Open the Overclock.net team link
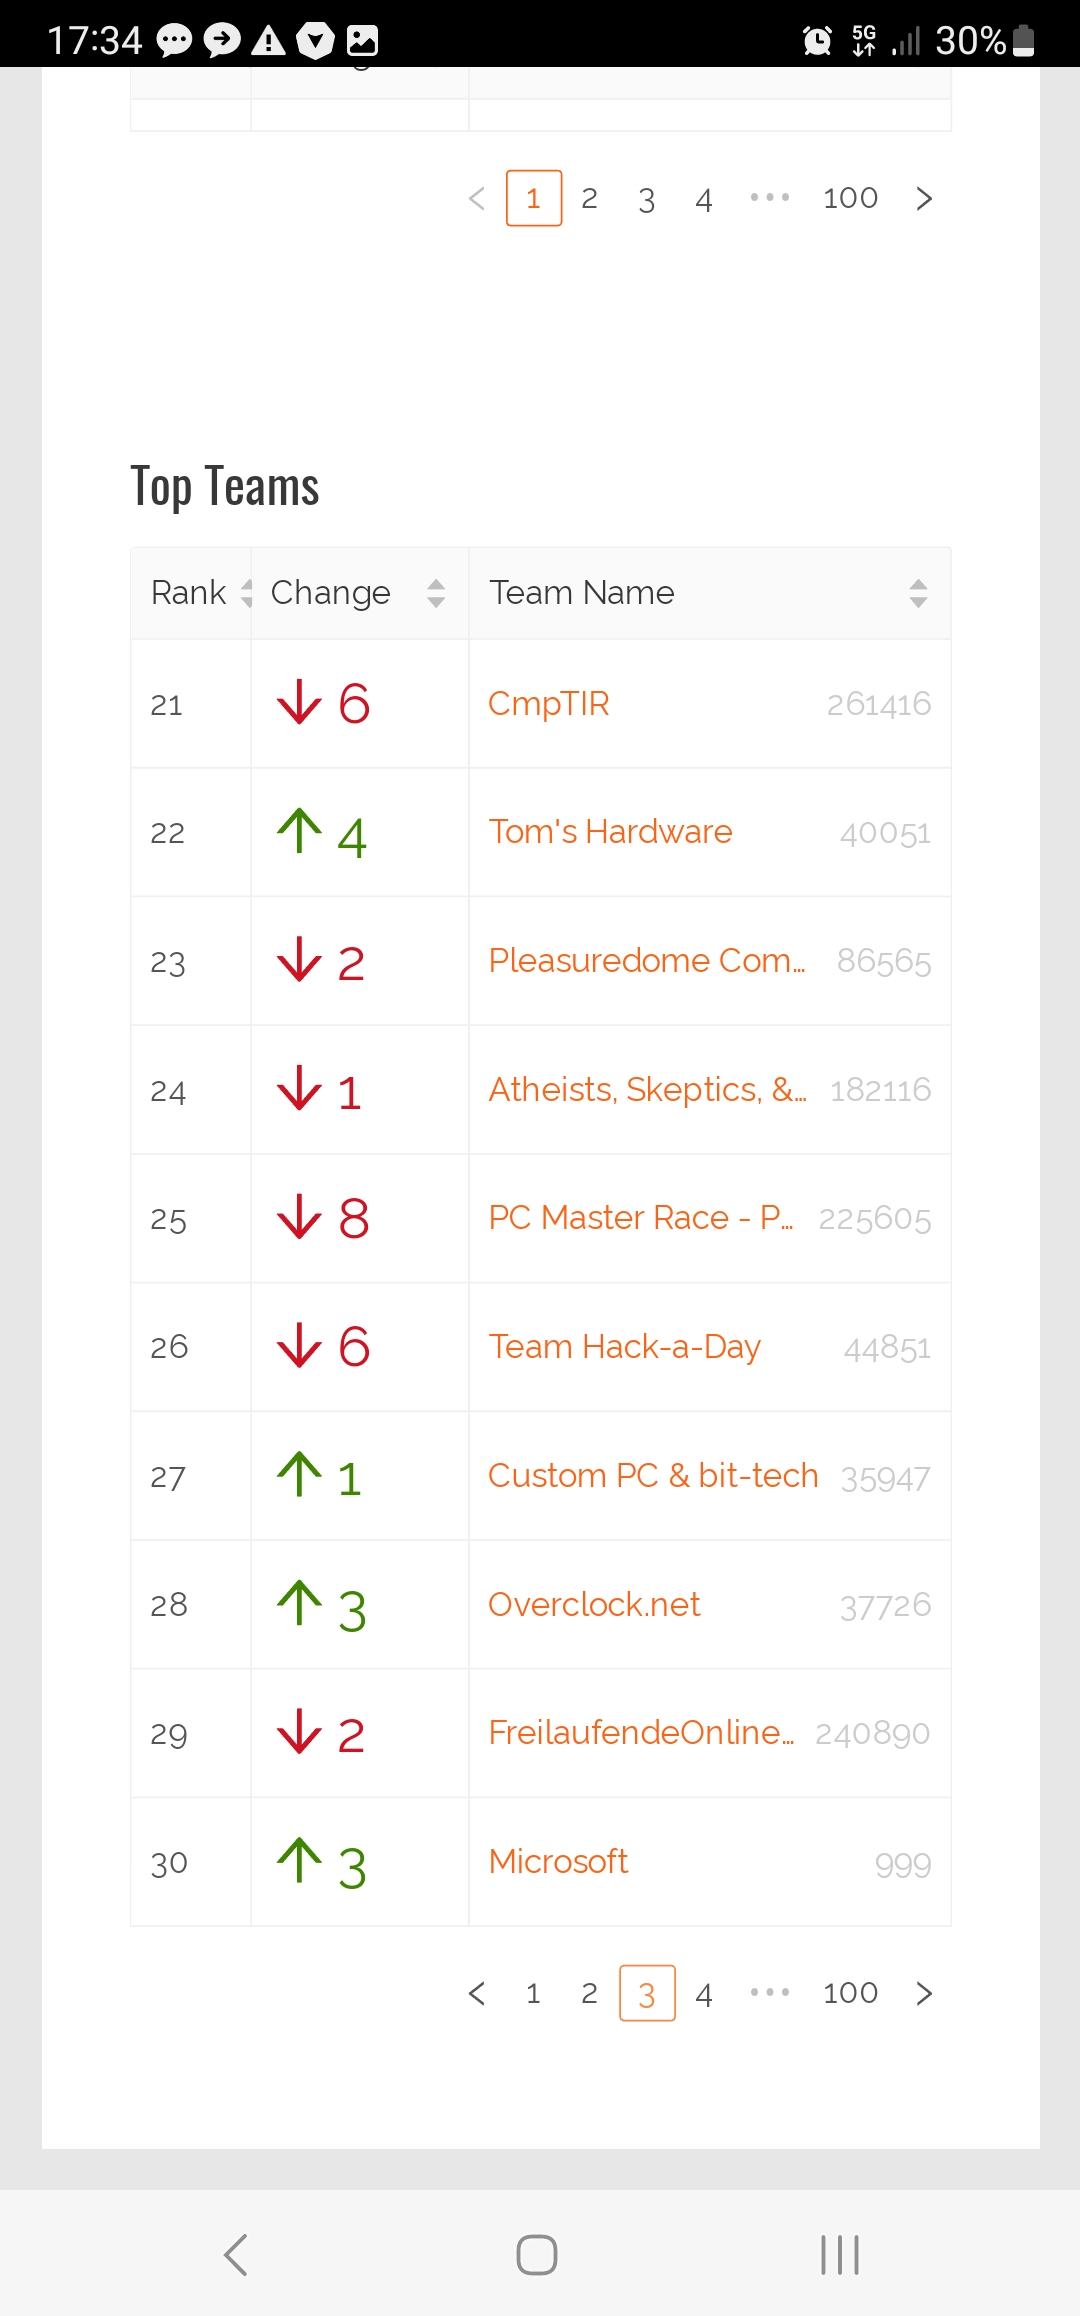 (x=594, y=1604)
